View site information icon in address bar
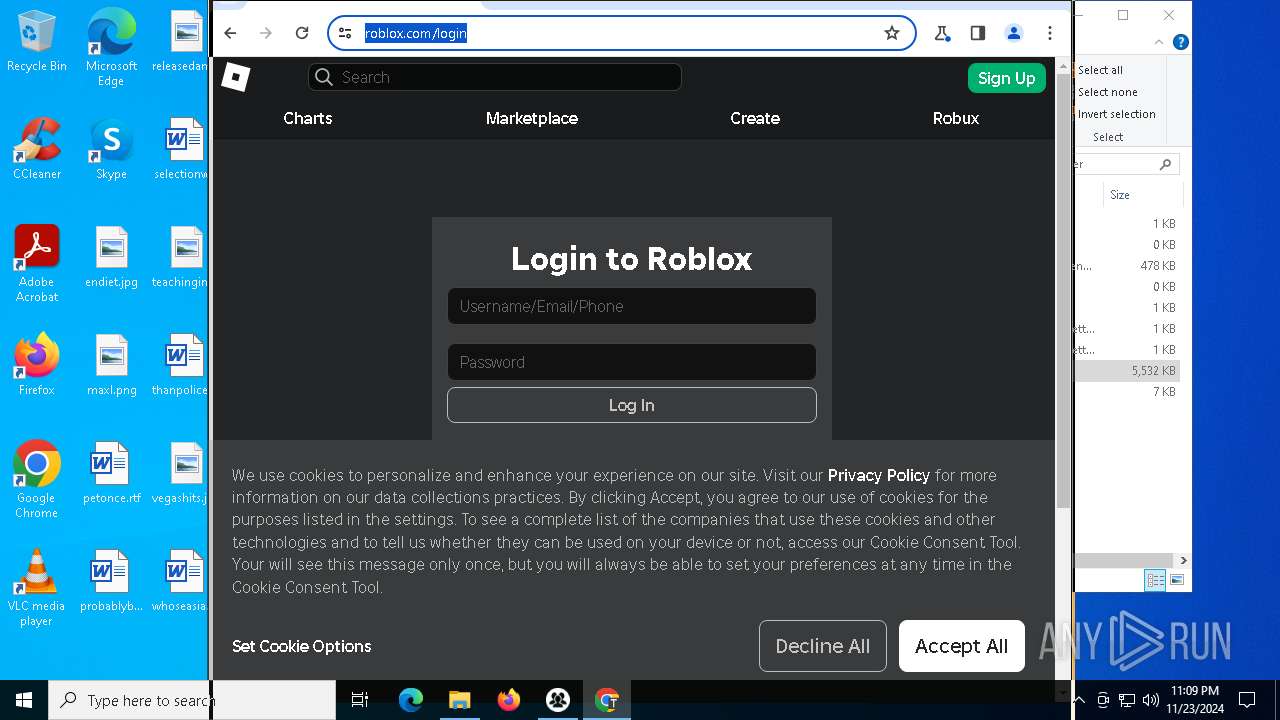Viewport: 1280px width, 720px height. (345, 33)
